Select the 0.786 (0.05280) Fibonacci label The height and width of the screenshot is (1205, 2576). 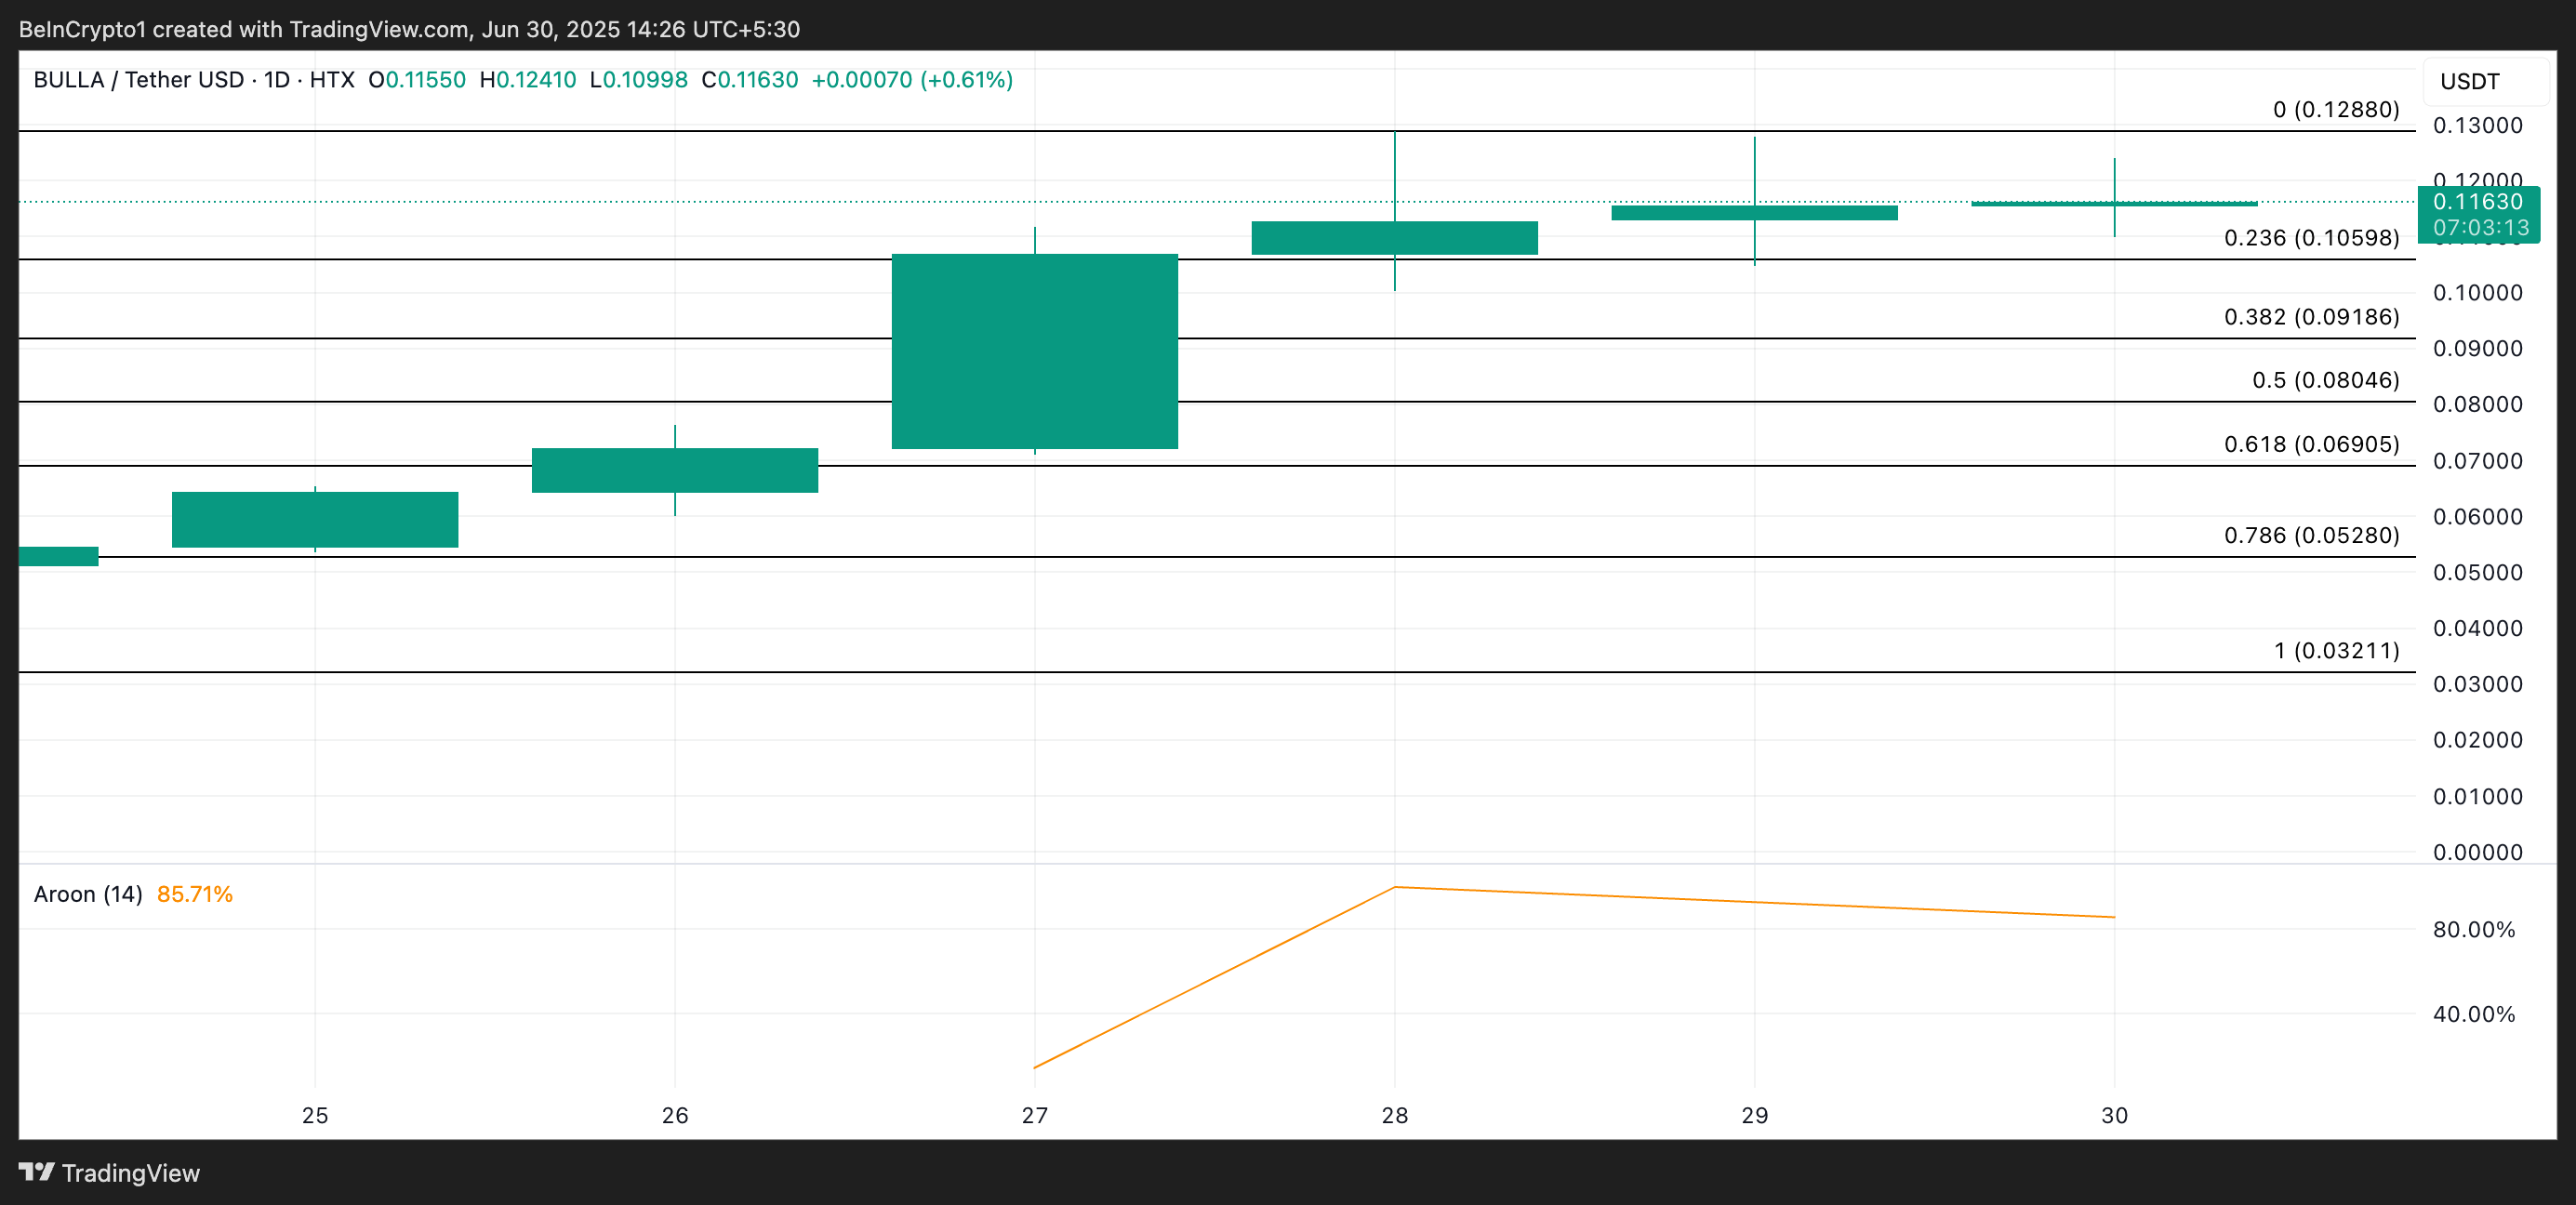pyautogui.click(x=2311, y=535)
